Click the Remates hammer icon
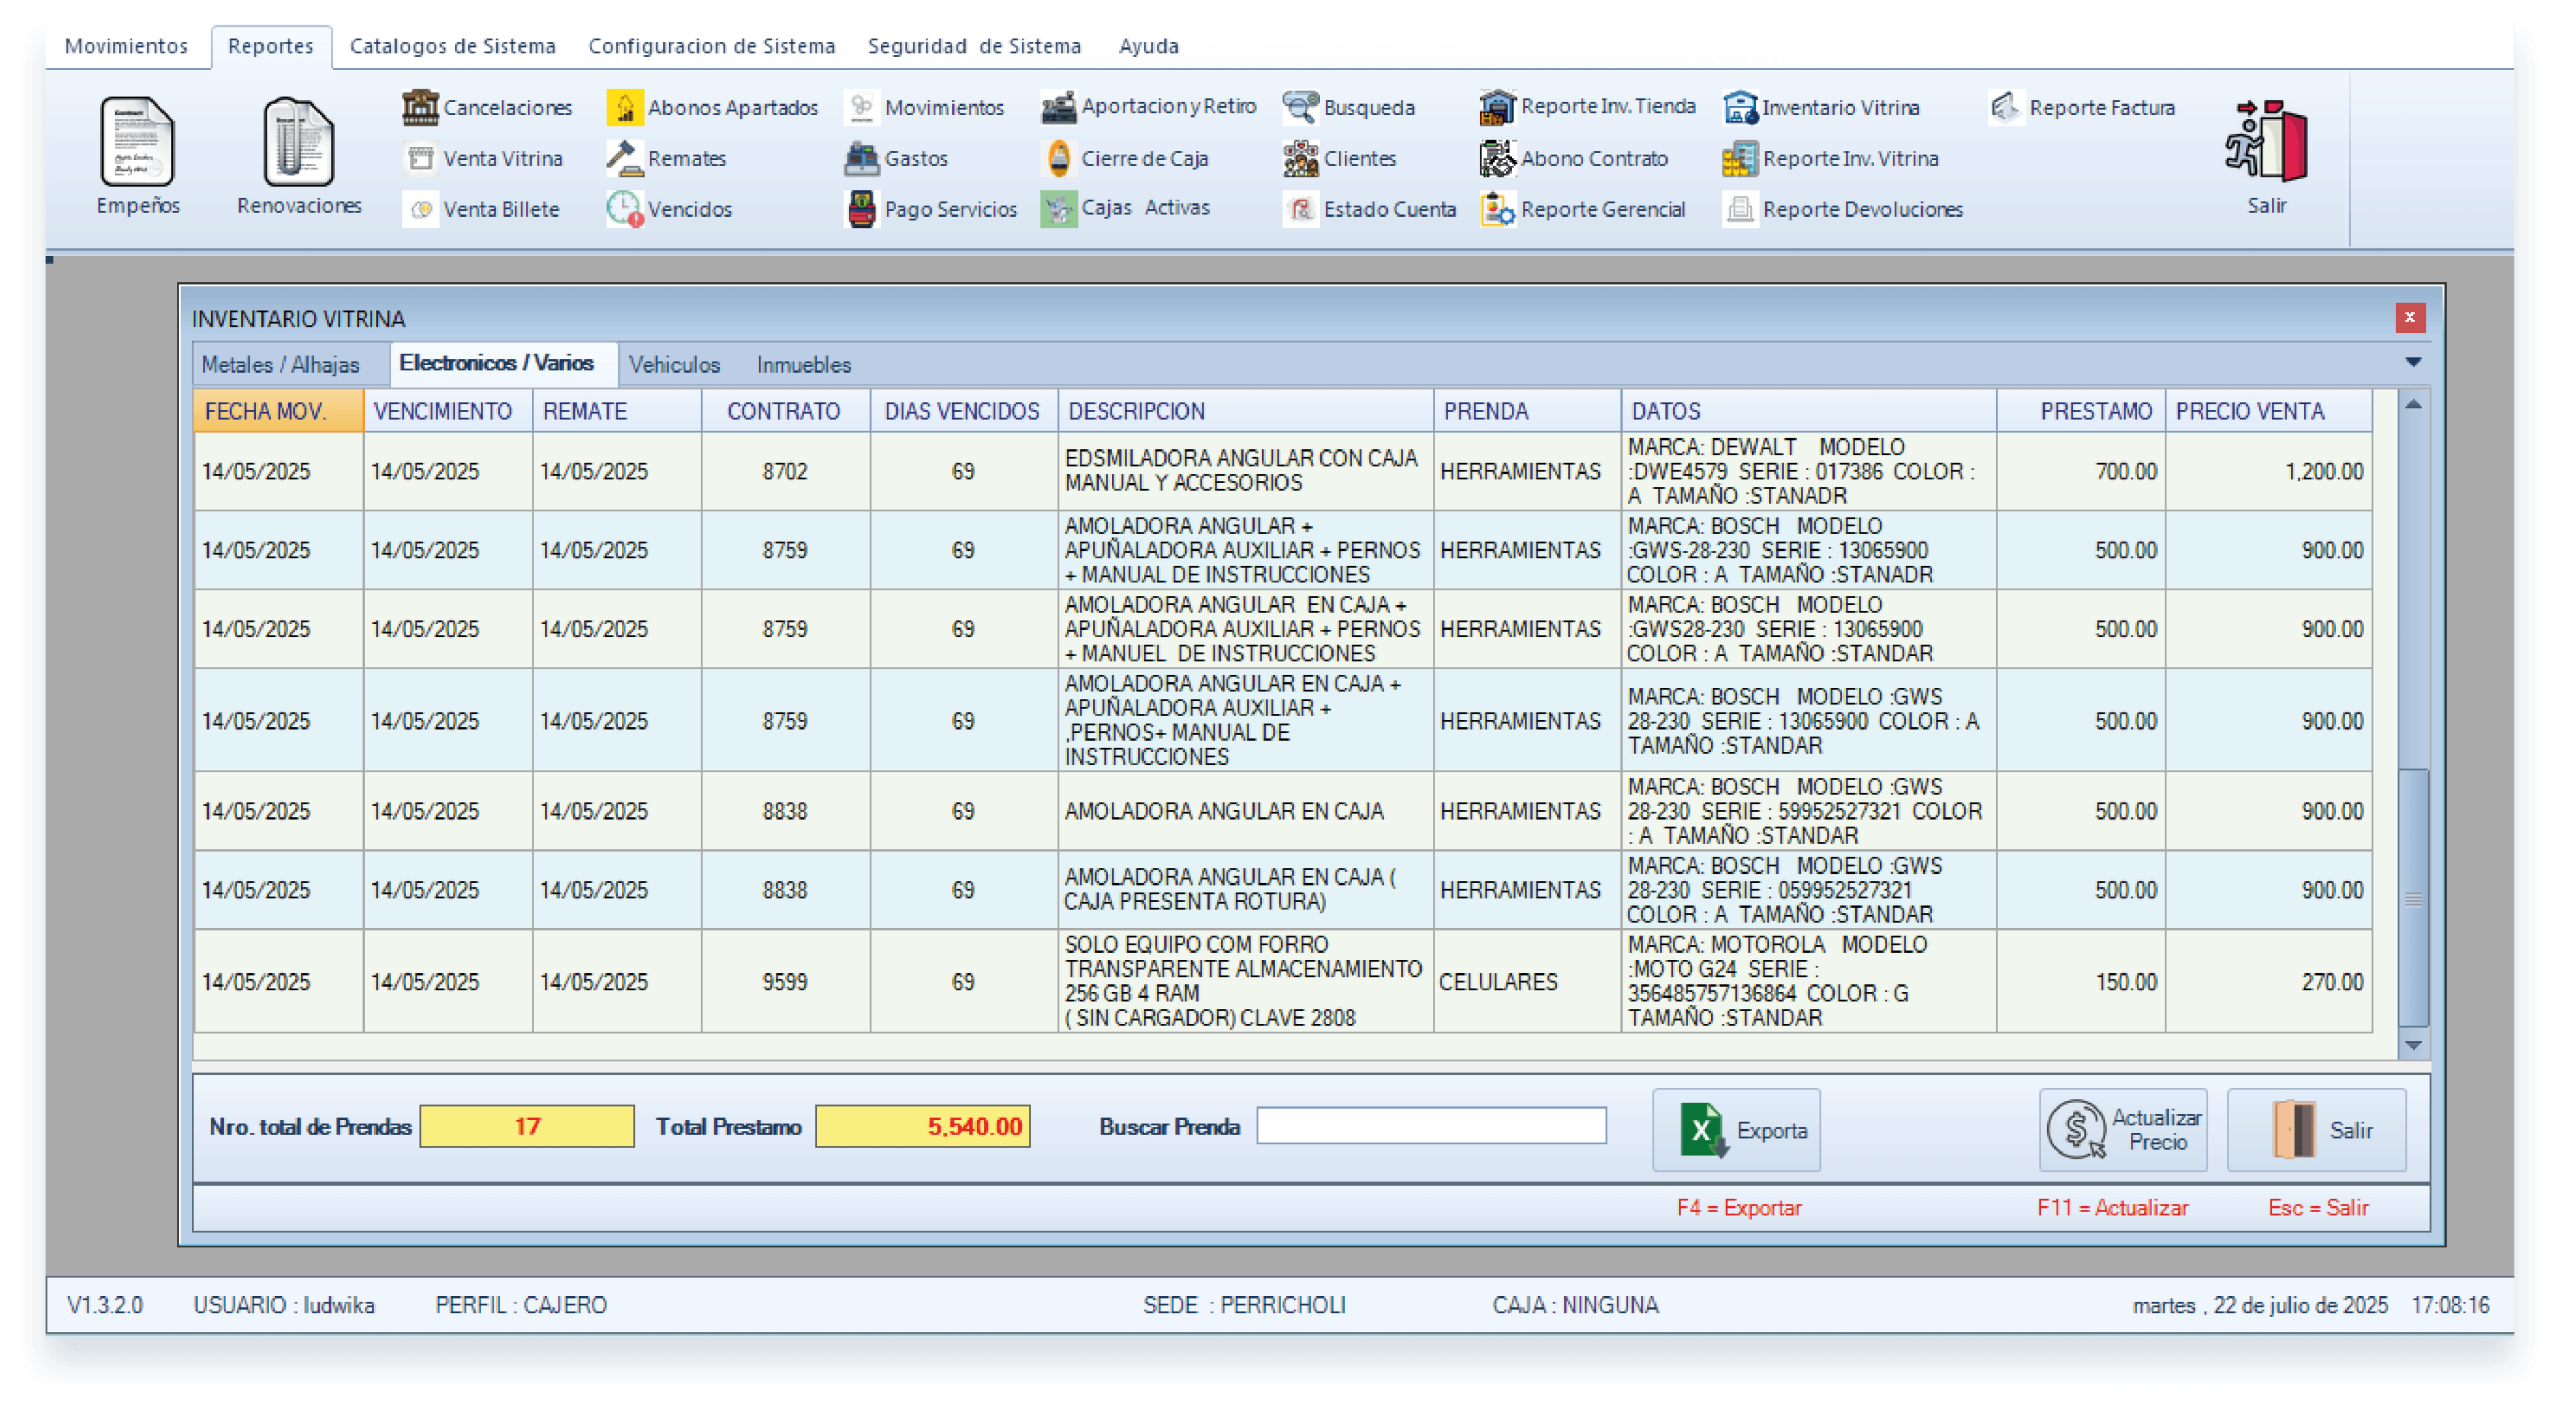 click(x=624, y=158)
